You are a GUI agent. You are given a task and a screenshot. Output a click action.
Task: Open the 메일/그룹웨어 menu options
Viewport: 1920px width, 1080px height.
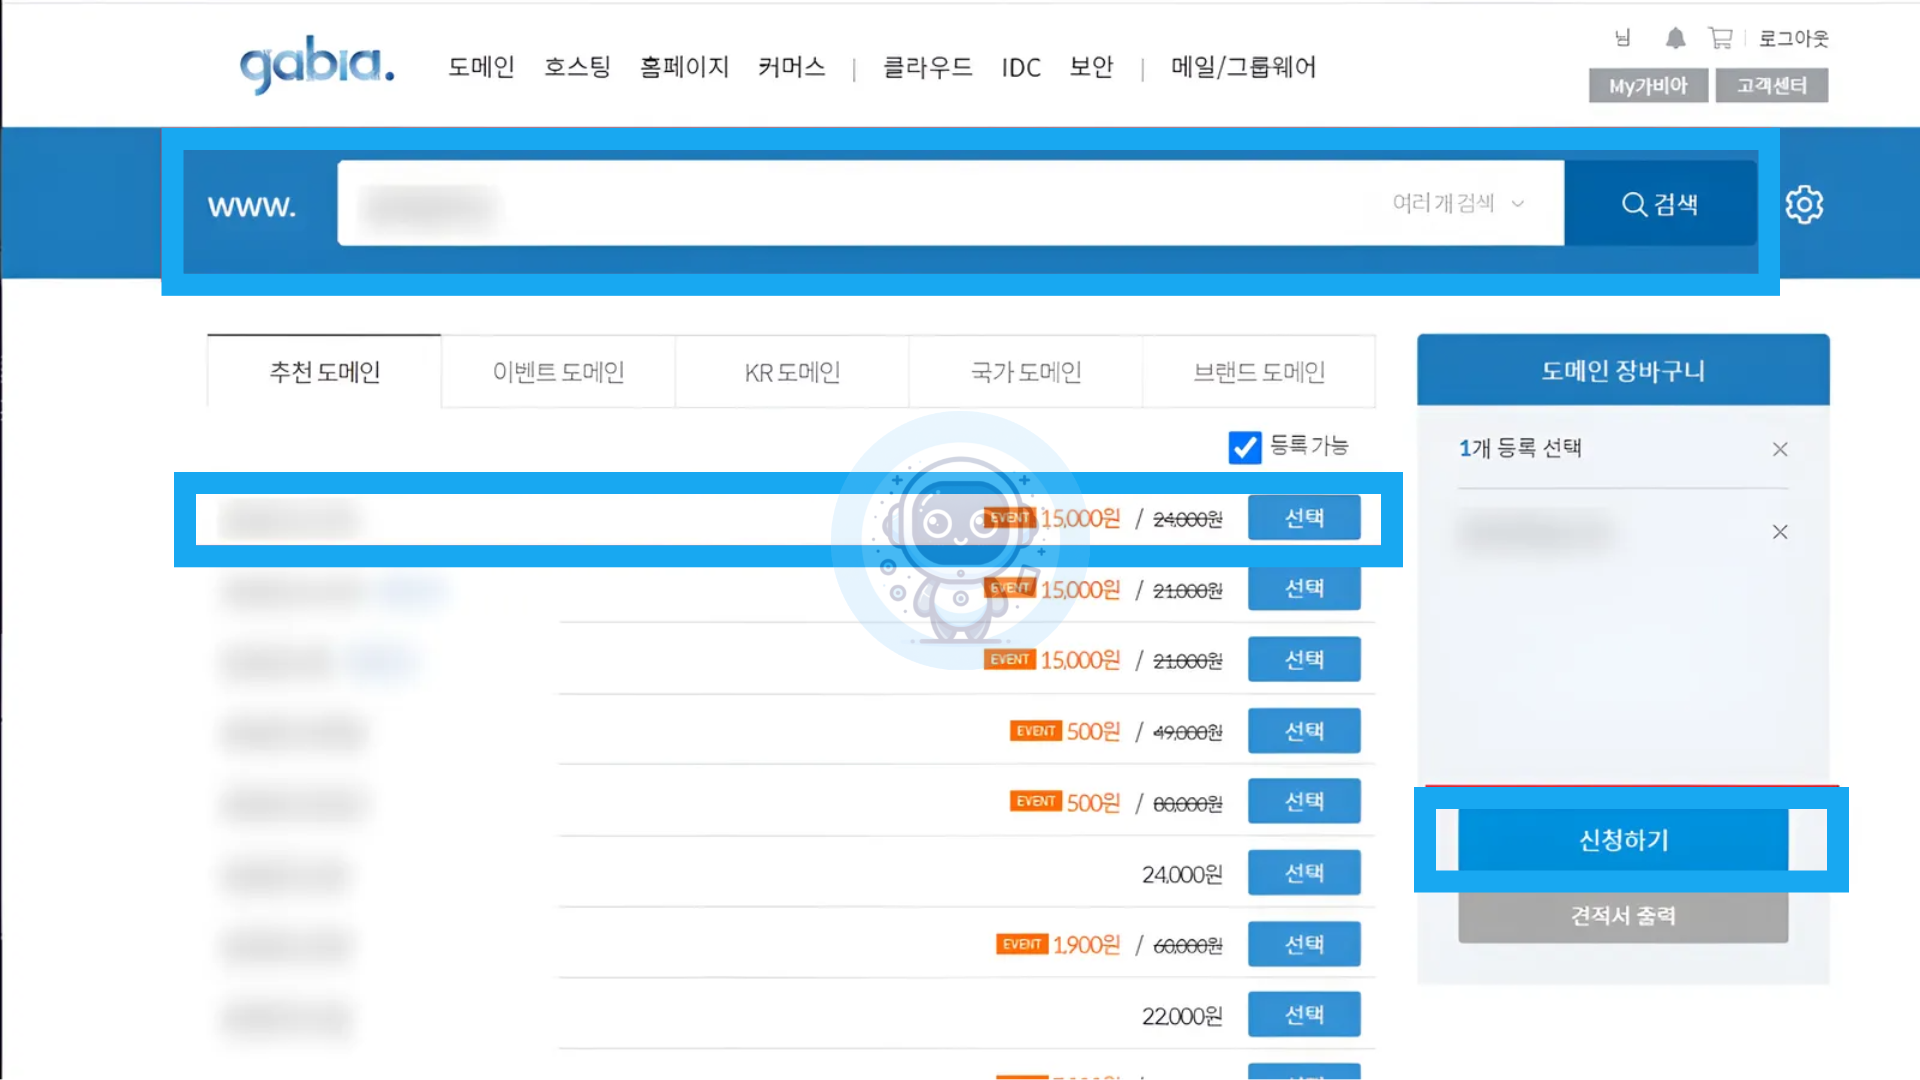1242,68
